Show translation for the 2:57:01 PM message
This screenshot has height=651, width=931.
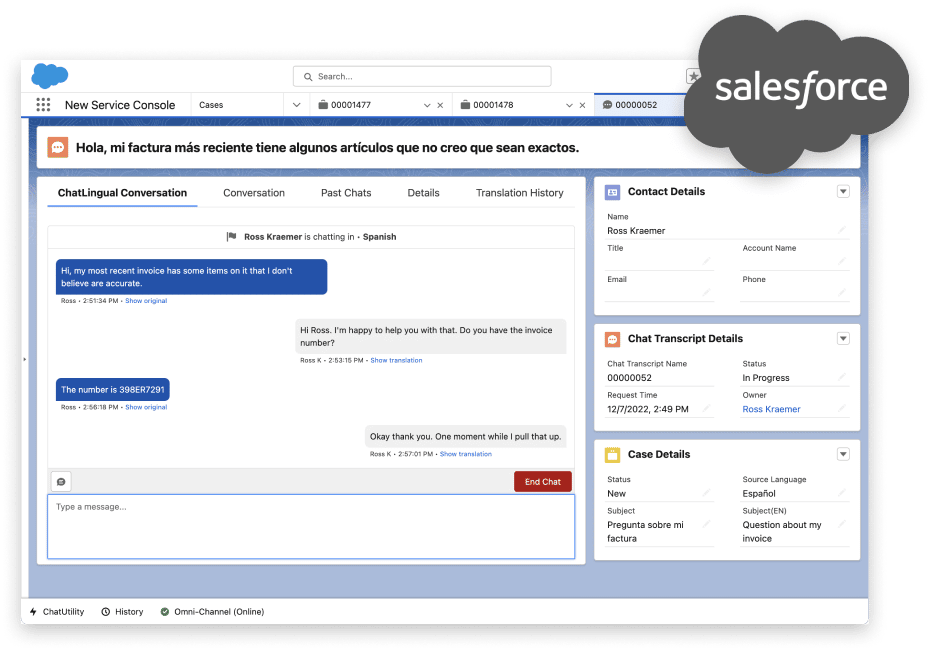point(466,454)
